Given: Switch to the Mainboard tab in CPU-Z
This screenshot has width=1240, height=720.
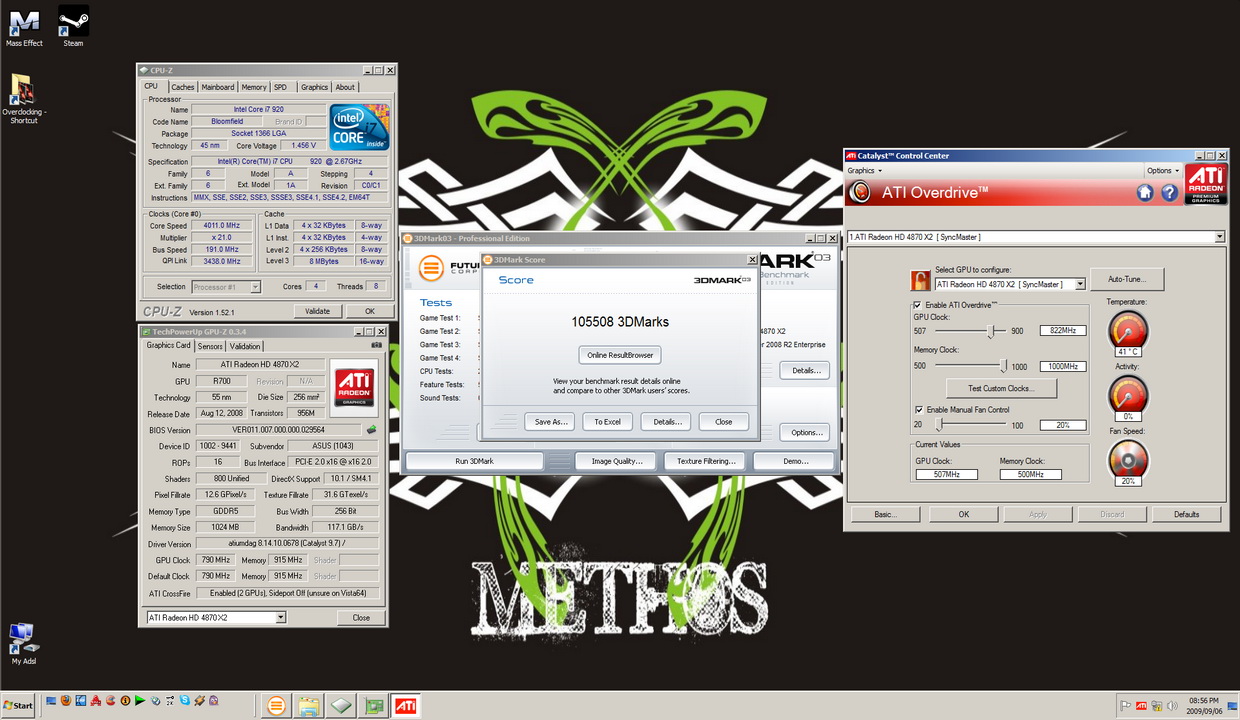Looking at the screenshot, I should [x=218, y=87].
